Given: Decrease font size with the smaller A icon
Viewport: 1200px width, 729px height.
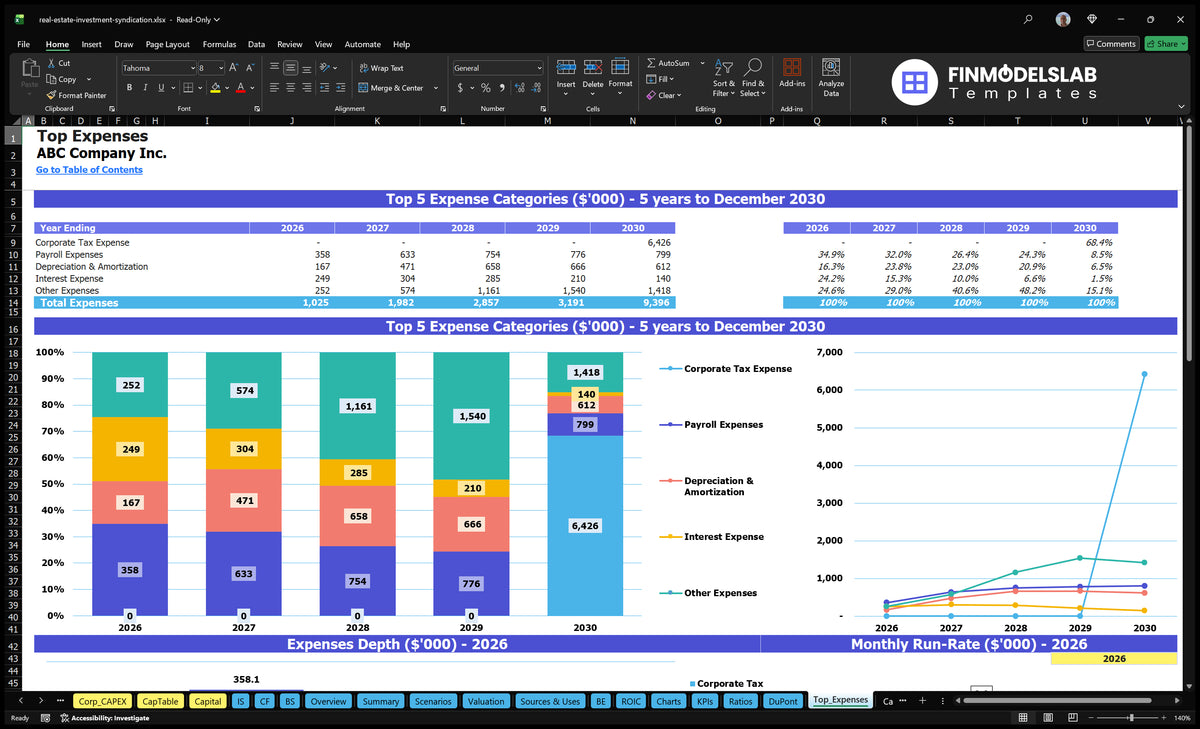Looking at the screenshot, I should click(249, 68).
